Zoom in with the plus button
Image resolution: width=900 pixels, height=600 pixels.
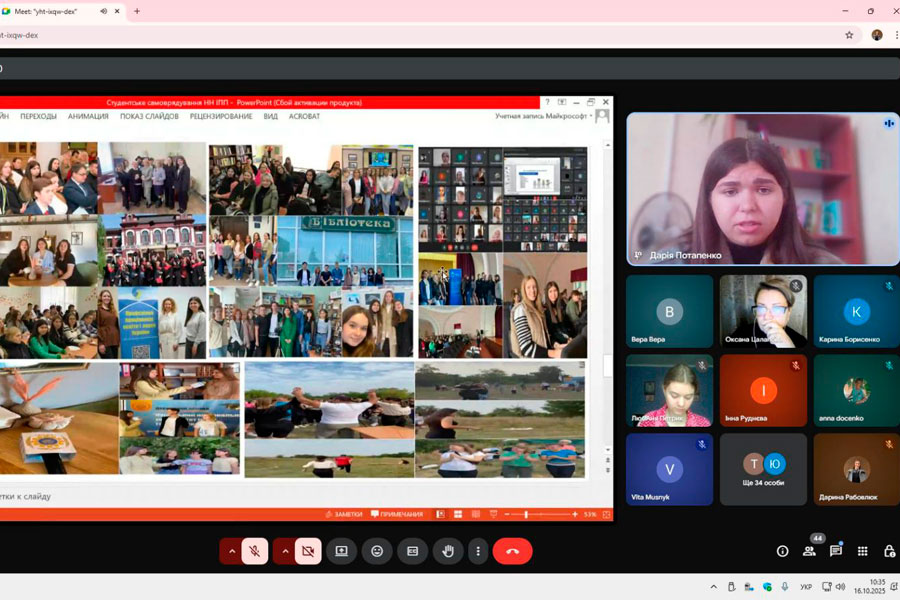575,514
